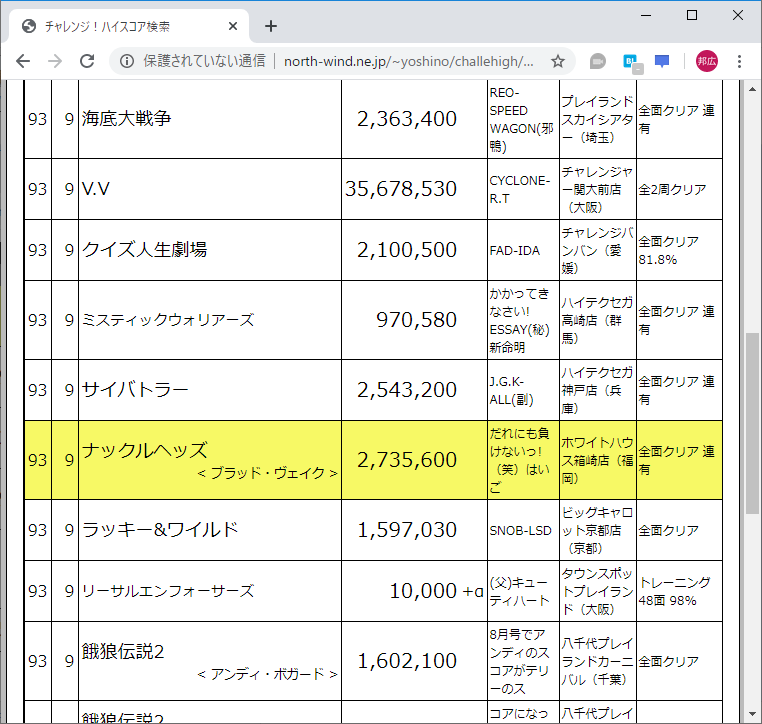
Task: Select the score 2,543,200
Action: point(407,390)
